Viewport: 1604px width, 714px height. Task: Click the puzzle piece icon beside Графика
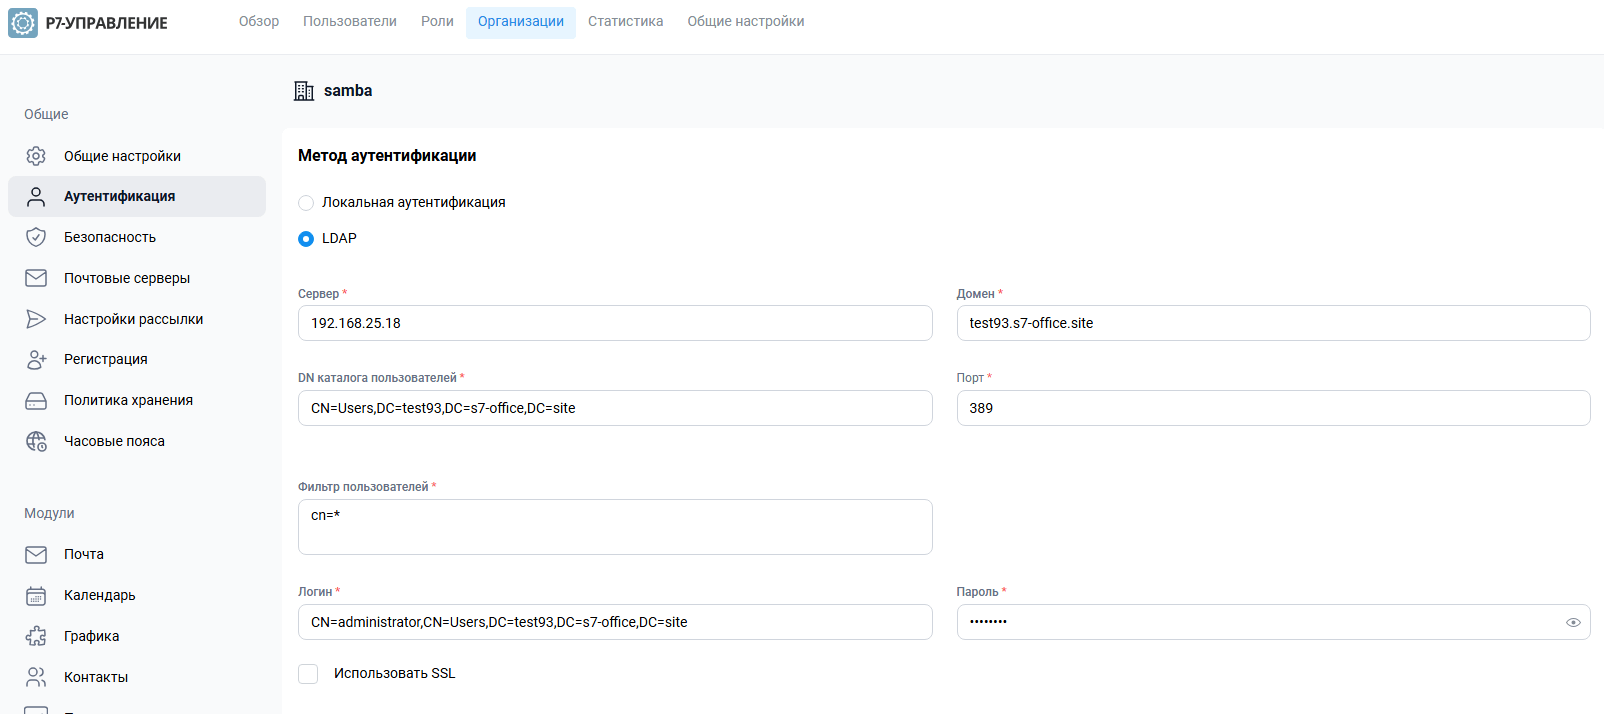36,636
